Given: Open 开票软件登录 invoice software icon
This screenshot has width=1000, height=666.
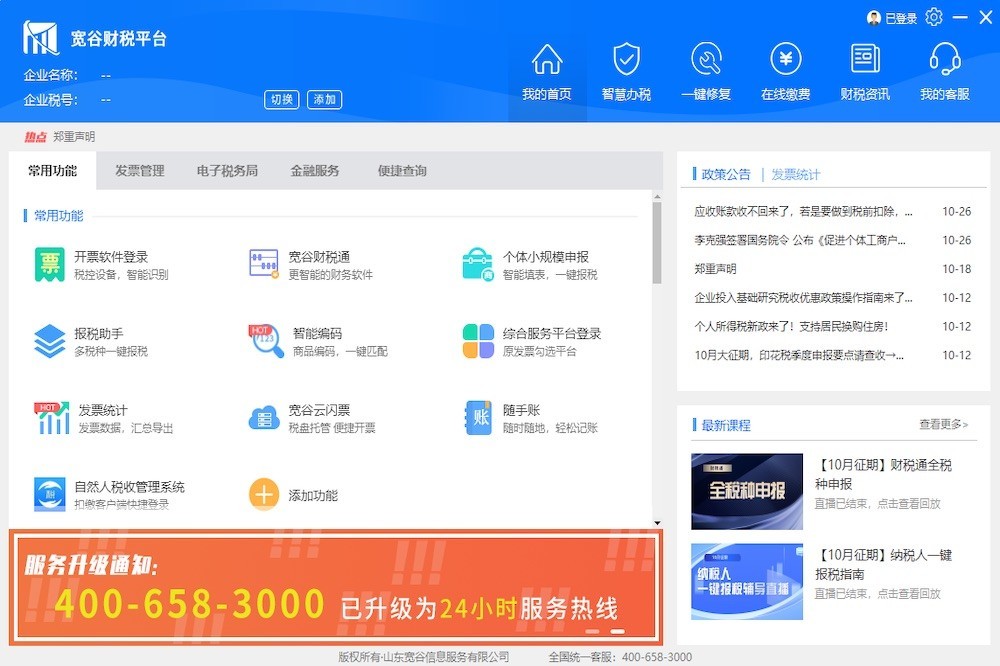Looking at the screenshot, I should (49, 264).
